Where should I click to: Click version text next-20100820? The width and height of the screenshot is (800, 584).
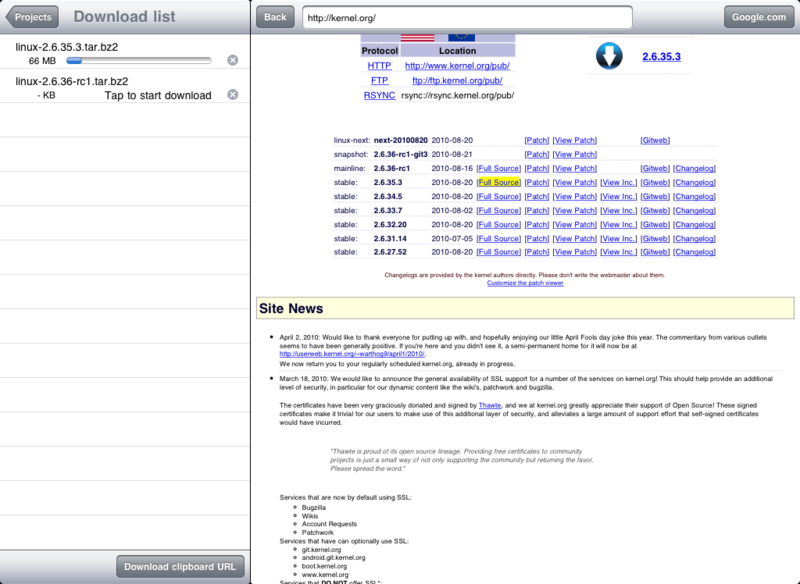coord(401,140)
